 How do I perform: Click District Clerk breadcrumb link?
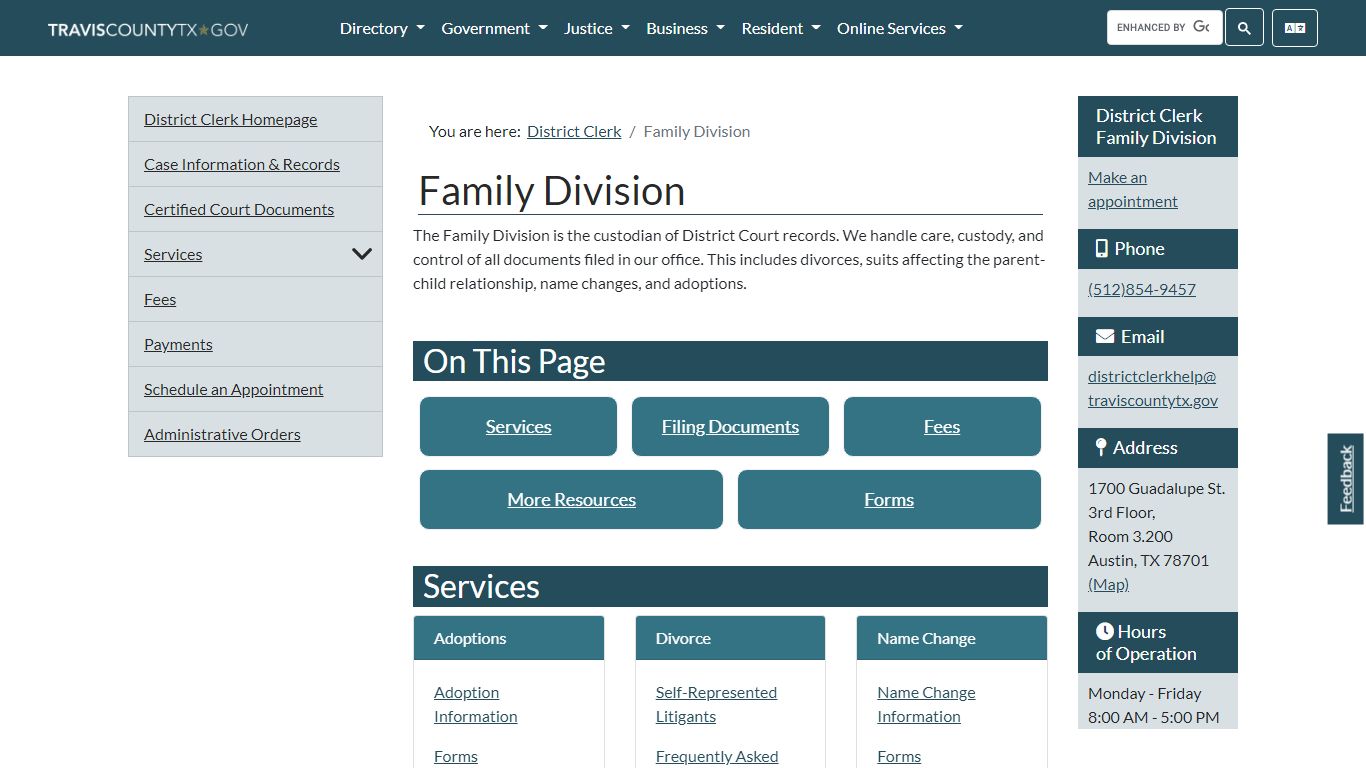click(574, 131)
